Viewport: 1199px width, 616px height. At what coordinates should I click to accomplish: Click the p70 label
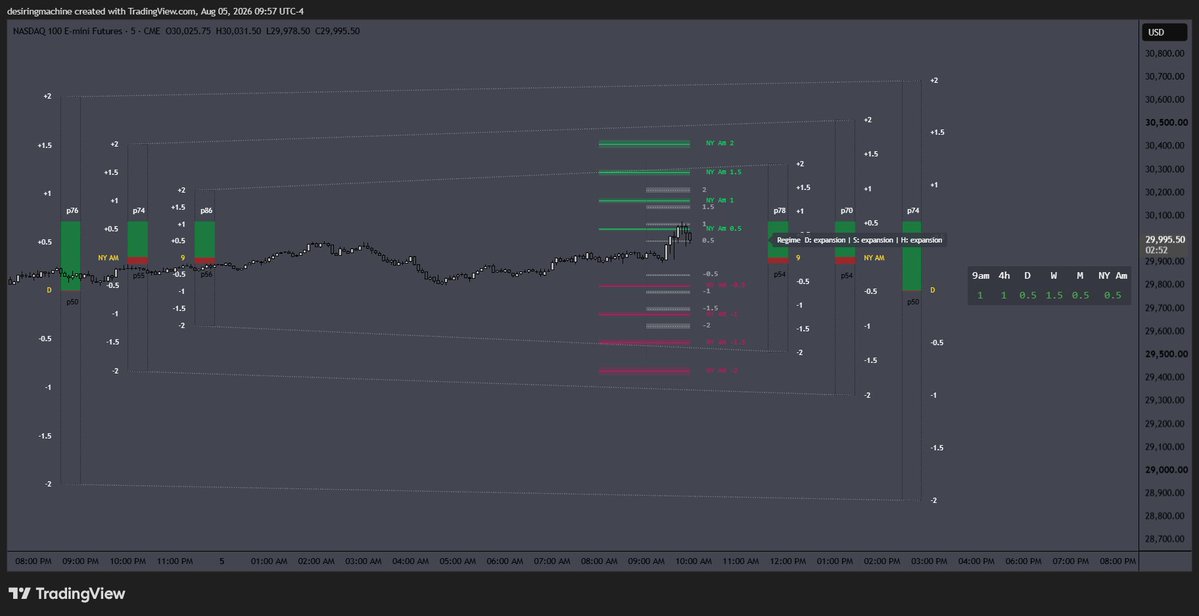coord(846,210)
